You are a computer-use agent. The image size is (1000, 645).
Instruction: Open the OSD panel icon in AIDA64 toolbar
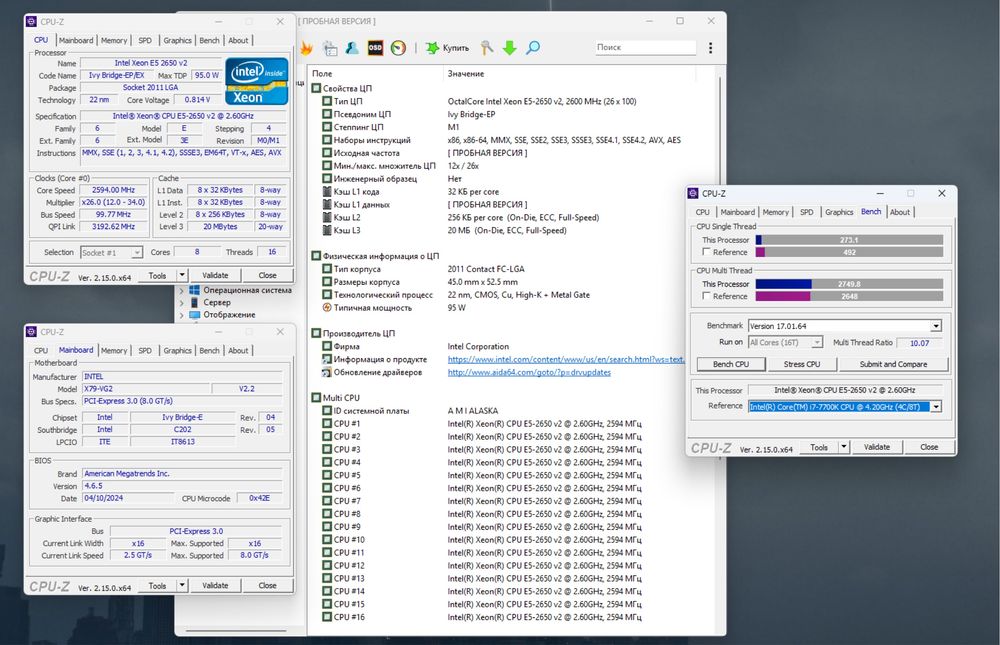coord(375,48)
